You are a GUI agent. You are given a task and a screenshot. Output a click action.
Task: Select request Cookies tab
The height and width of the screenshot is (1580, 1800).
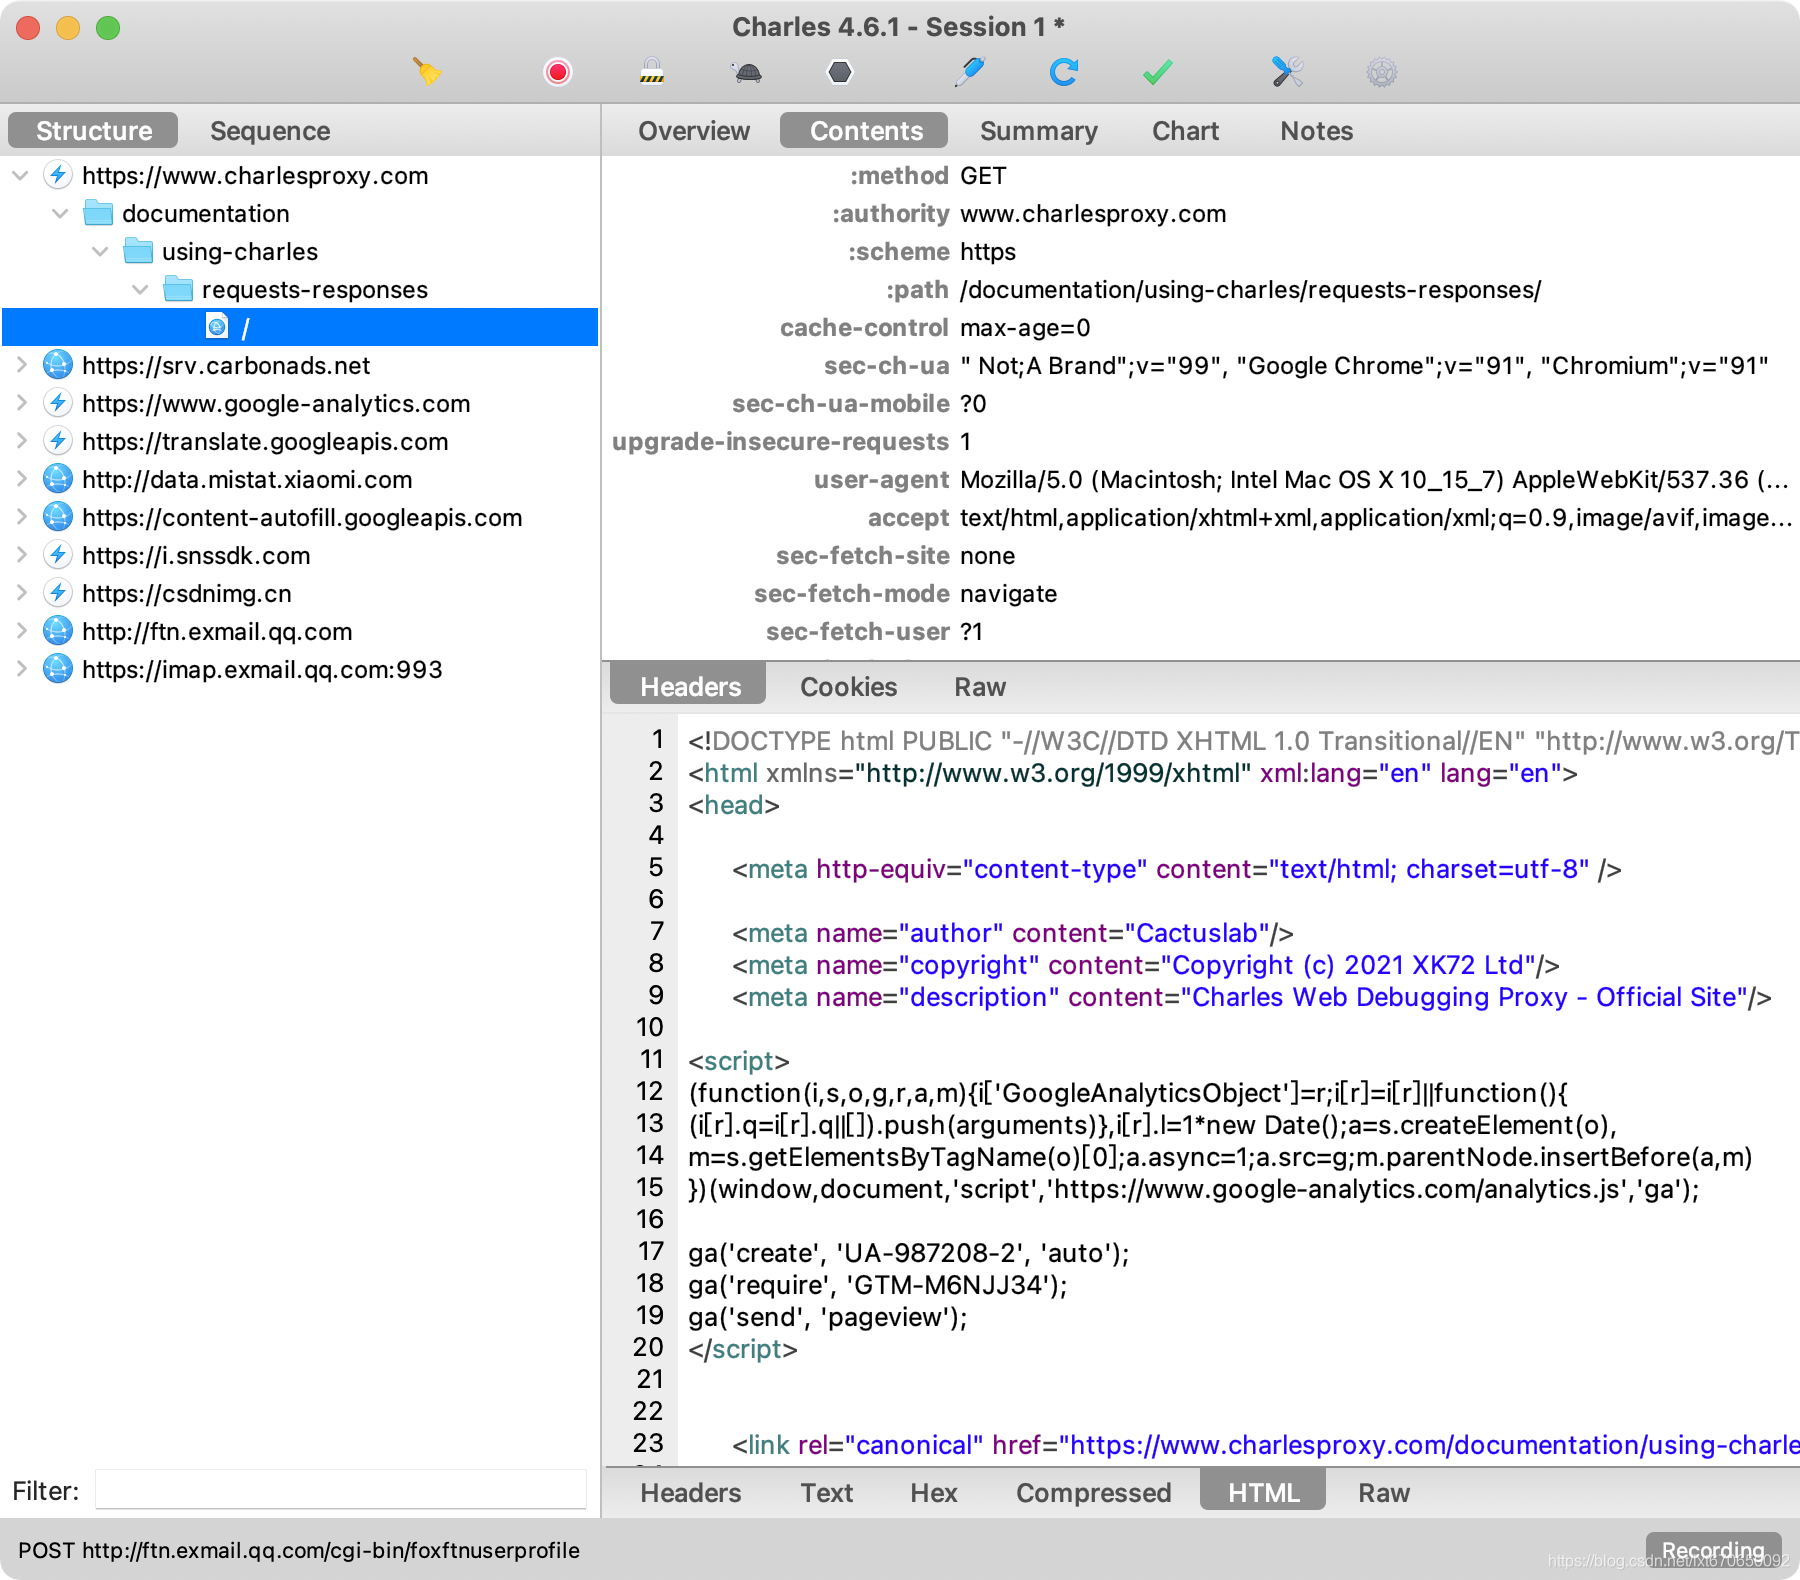click(x=848, y=687)
